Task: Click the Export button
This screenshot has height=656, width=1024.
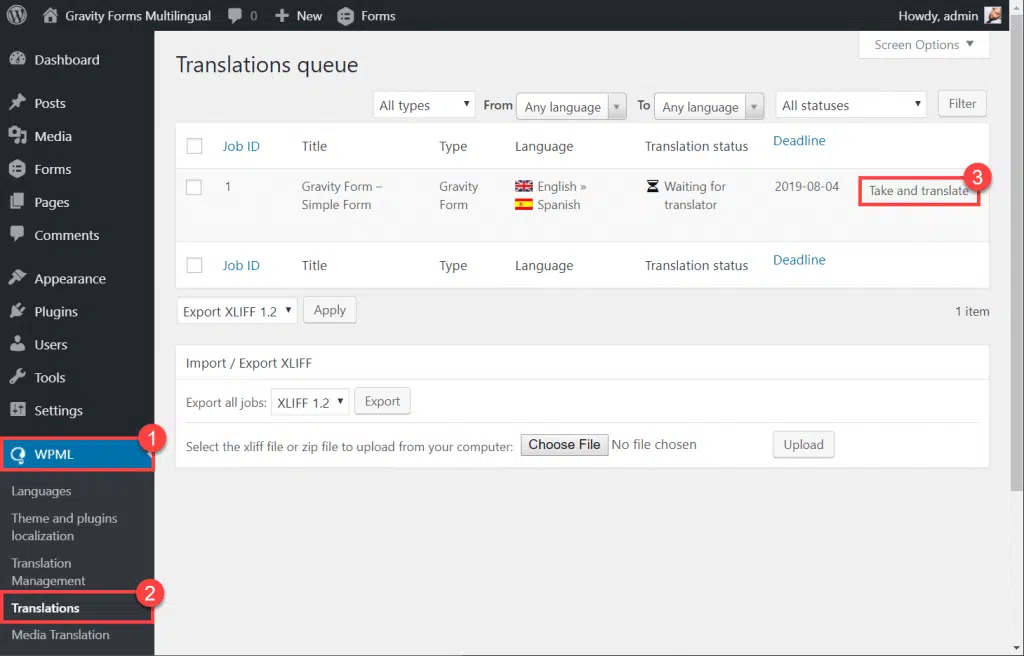Action: coord(382,401)
